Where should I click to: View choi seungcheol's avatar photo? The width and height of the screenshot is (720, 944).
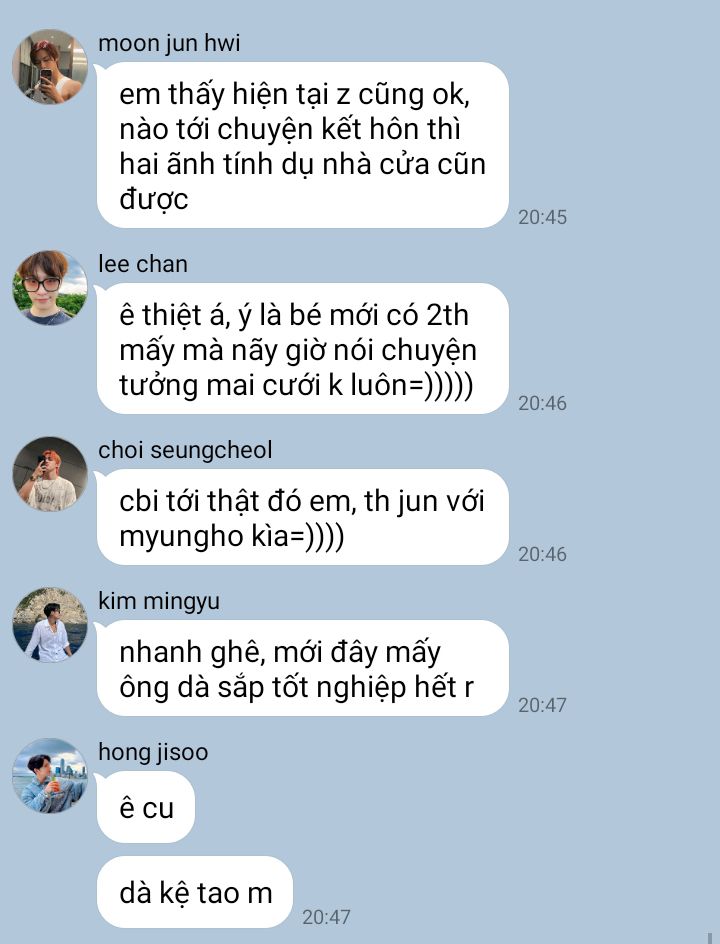tap(50, 474)
